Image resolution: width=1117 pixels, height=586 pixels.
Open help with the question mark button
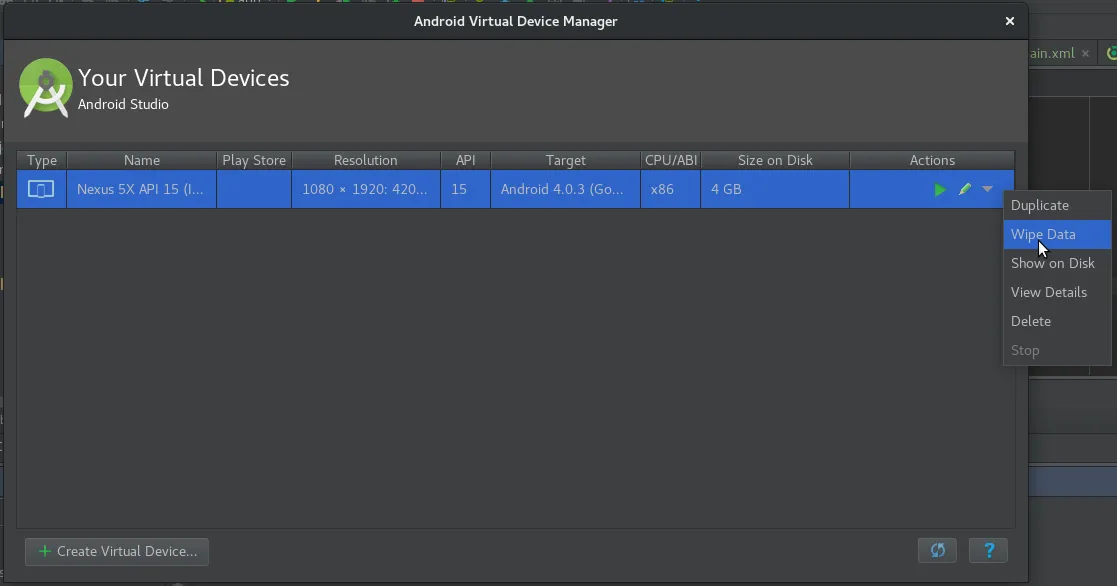click(x=989, y=550)
